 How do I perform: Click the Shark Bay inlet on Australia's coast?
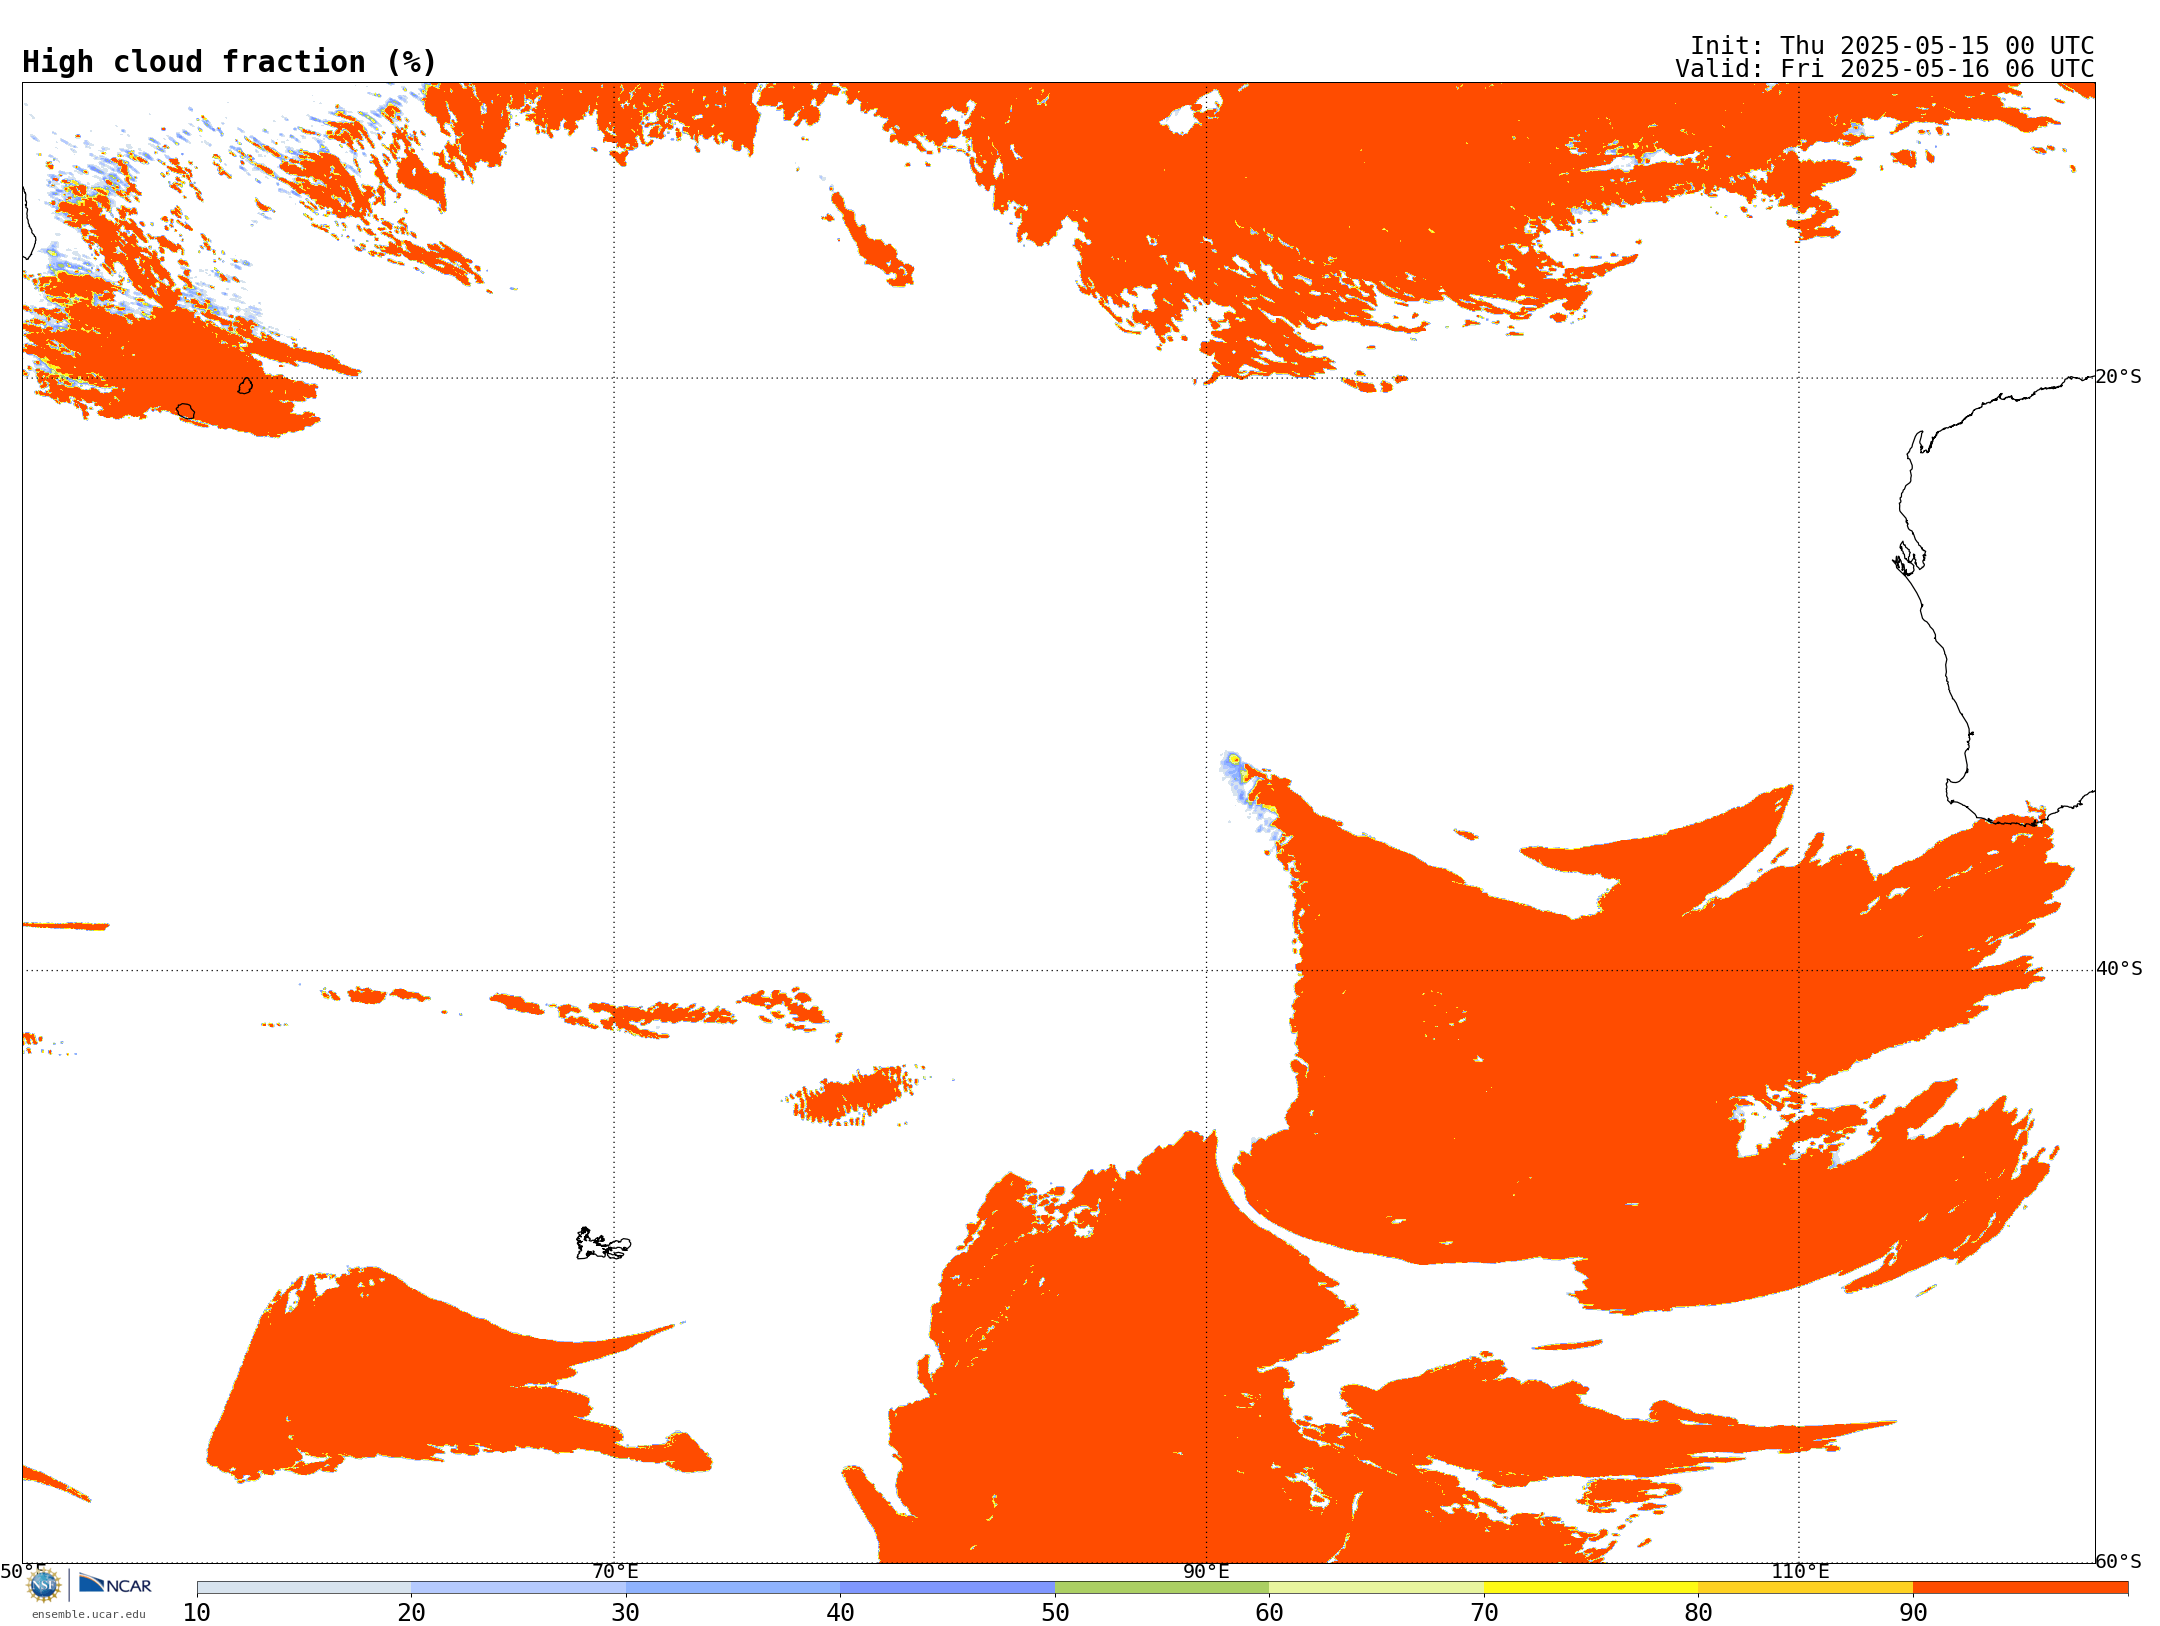1910,558
